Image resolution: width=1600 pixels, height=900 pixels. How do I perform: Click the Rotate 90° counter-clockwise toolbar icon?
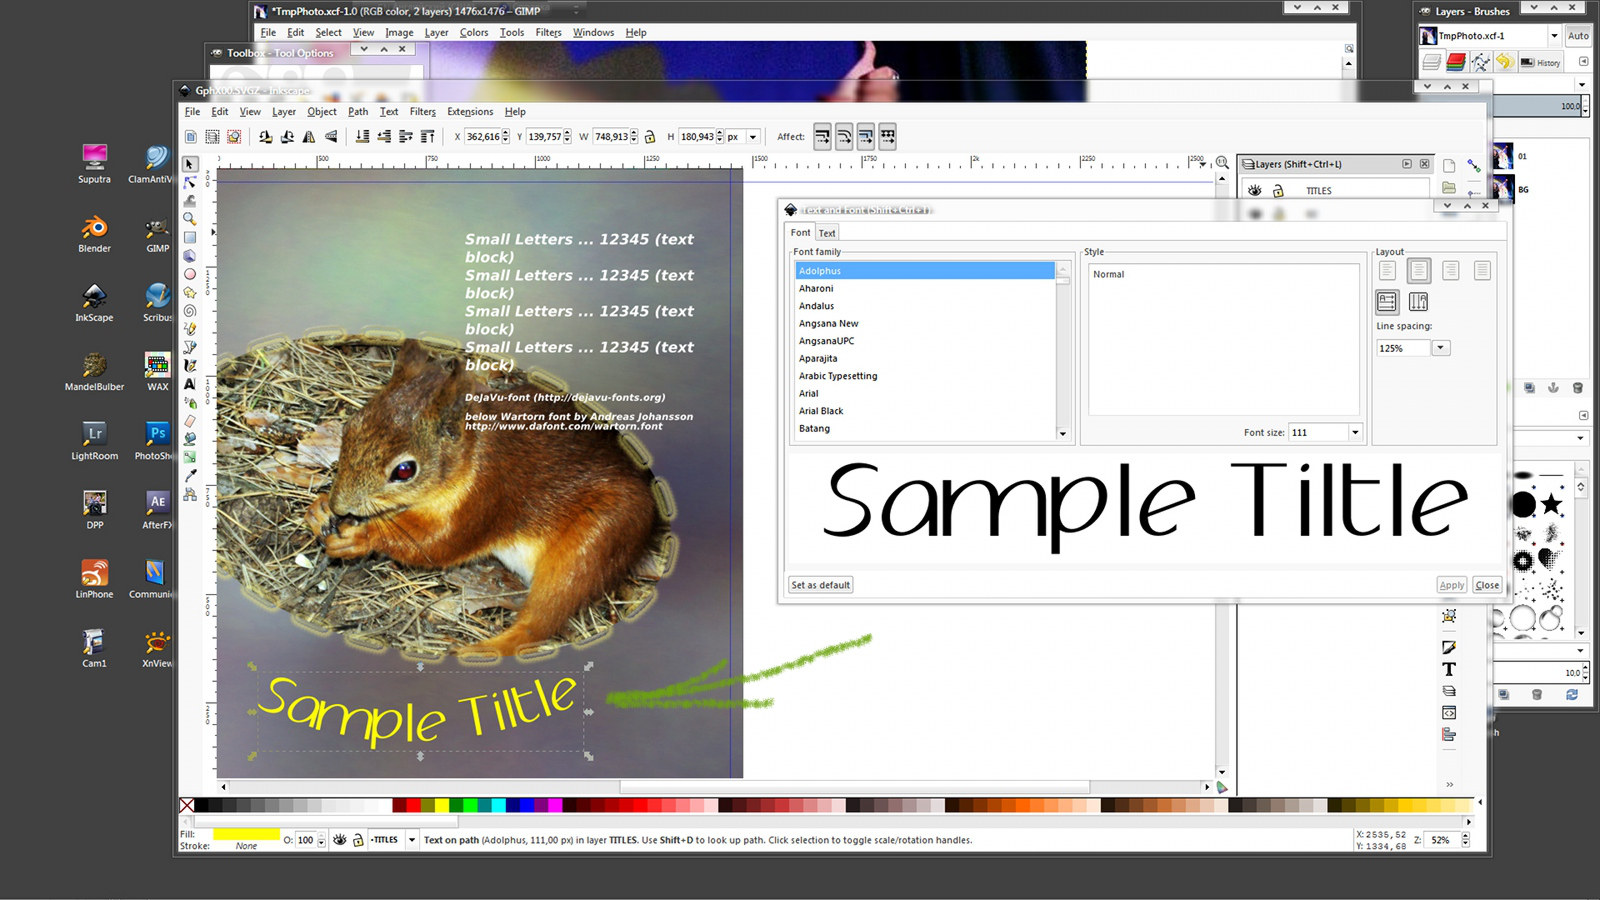tap(265, 137)
